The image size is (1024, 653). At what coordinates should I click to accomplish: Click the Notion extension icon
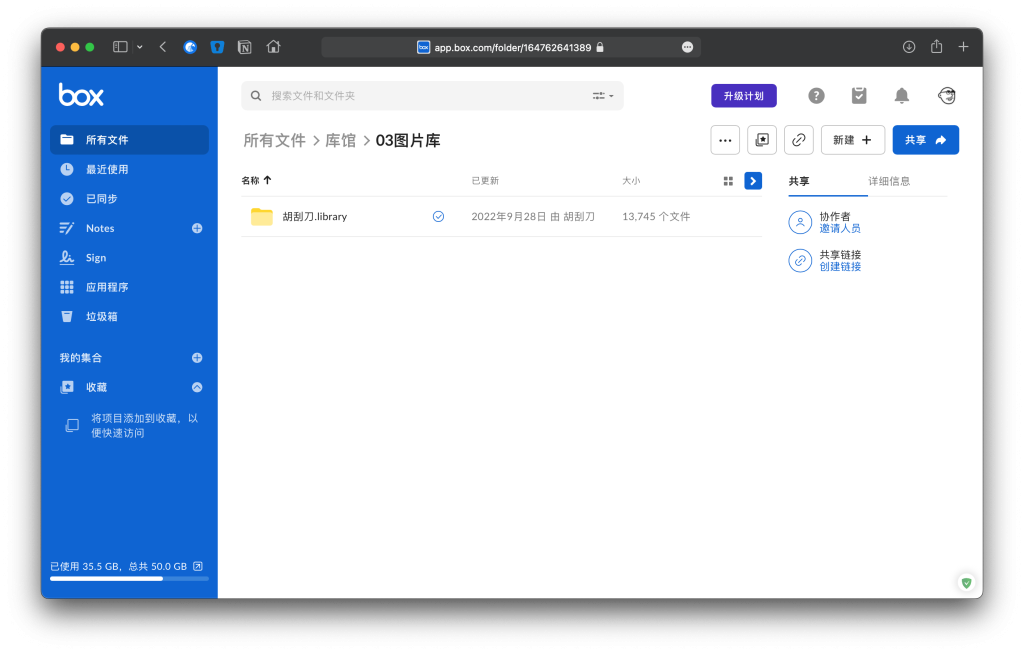click(x=245, y=47)
